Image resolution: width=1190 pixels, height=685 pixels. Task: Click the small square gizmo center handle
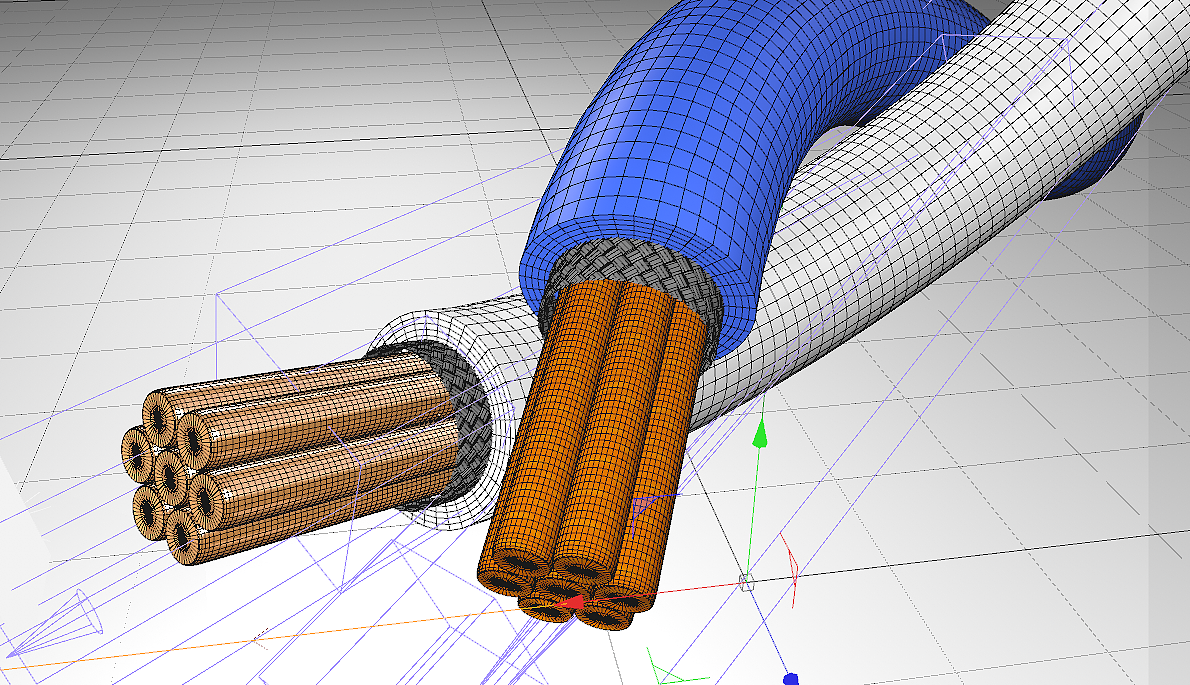745,582
